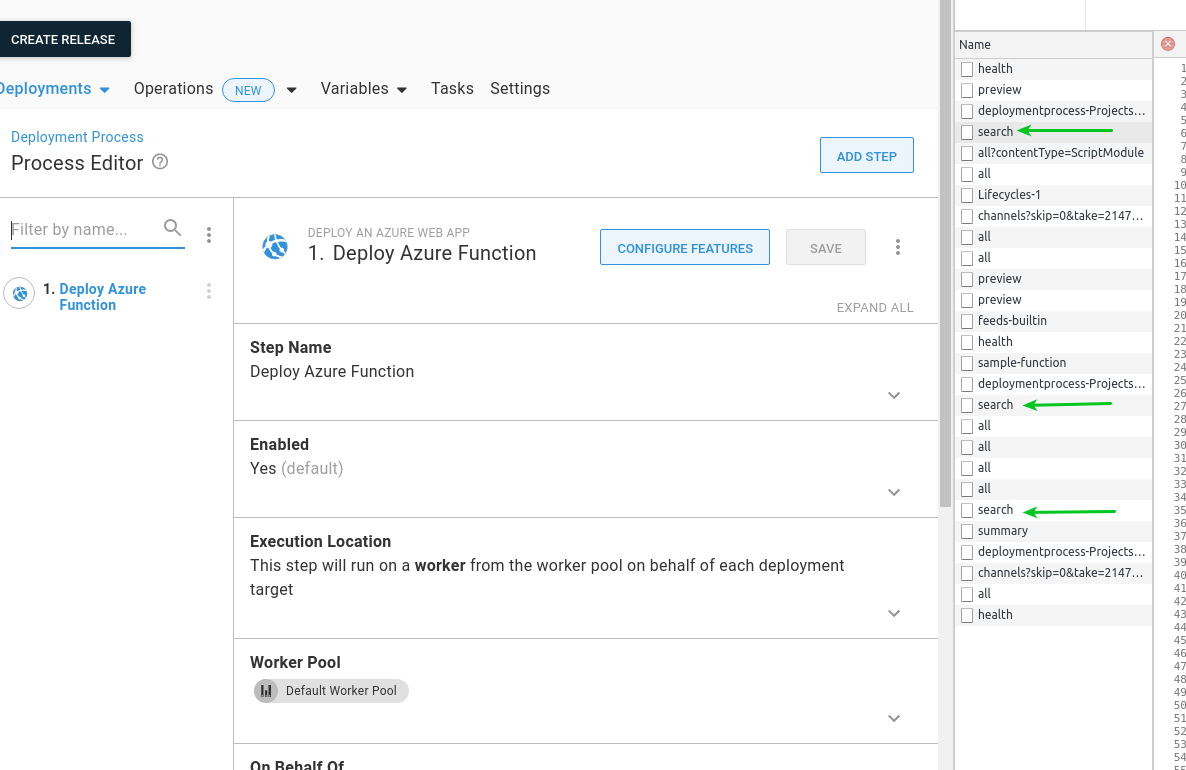1186x770 pixels.
Task: Click the Process Editor help question-mark icon
Action: coord(160,162)
